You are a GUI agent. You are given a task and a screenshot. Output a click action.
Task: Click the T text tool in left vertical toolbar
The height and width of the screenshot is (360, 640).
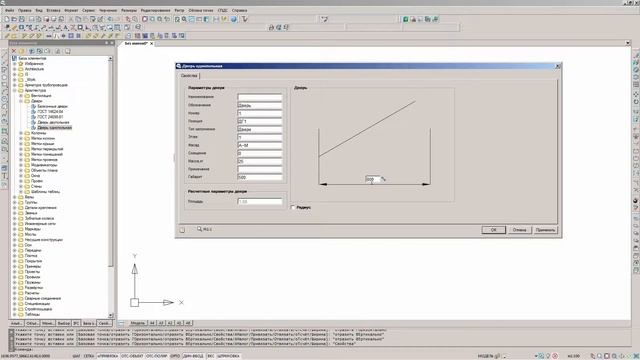click(x=4, y=176)
